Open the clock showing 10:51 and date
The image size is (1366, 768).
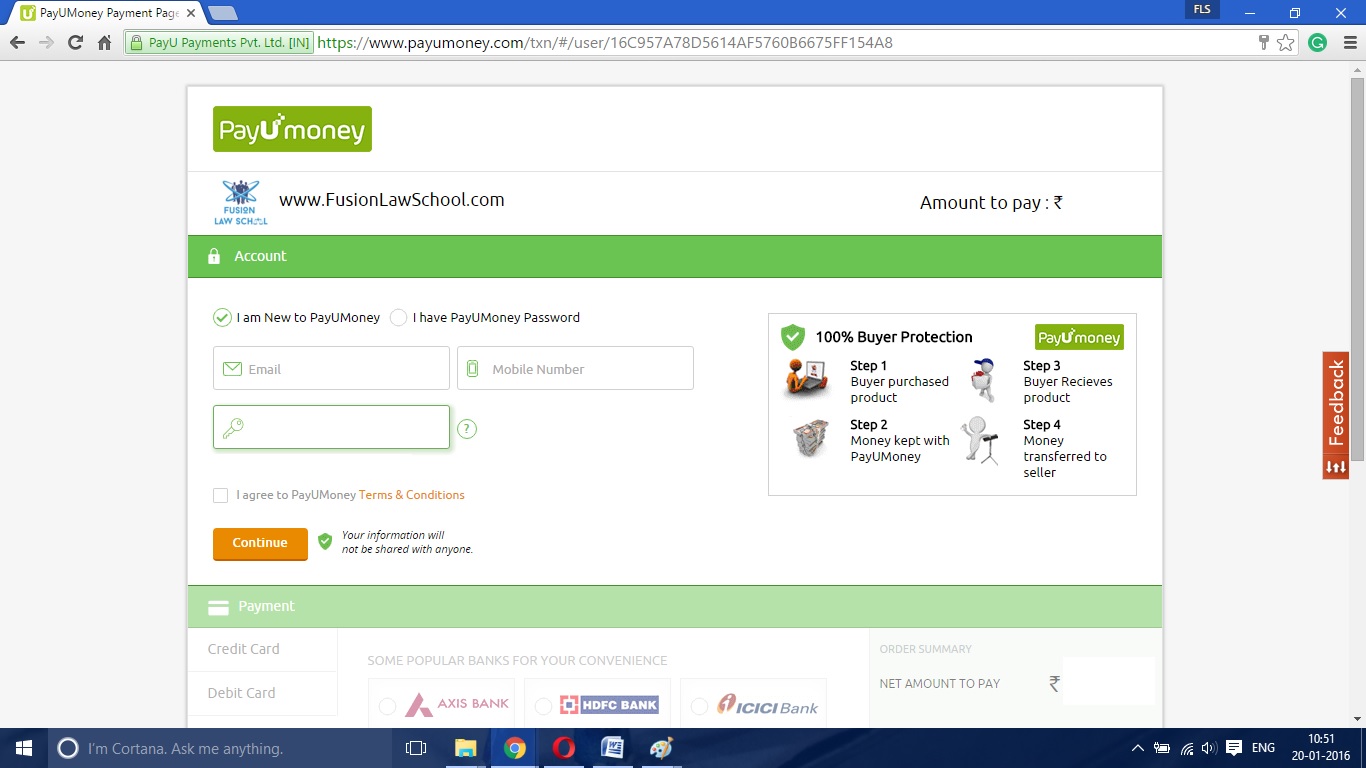click(1322, 748)
